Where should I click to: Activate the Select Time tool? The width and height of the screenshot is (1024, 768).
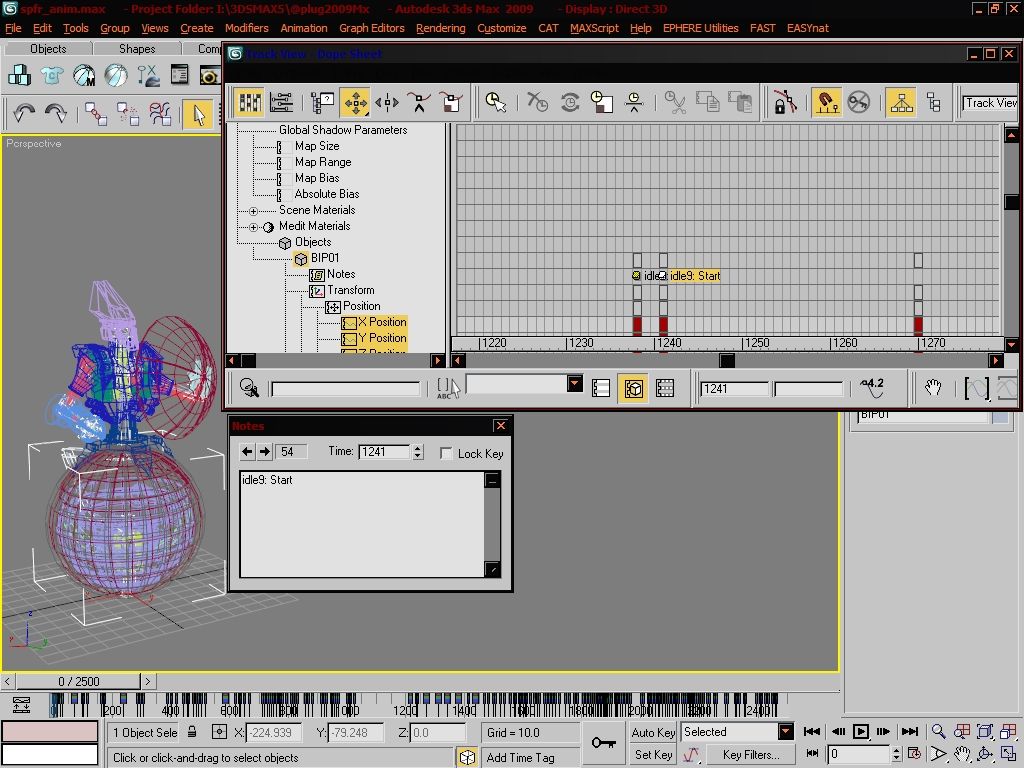click(x=496, y=103)
